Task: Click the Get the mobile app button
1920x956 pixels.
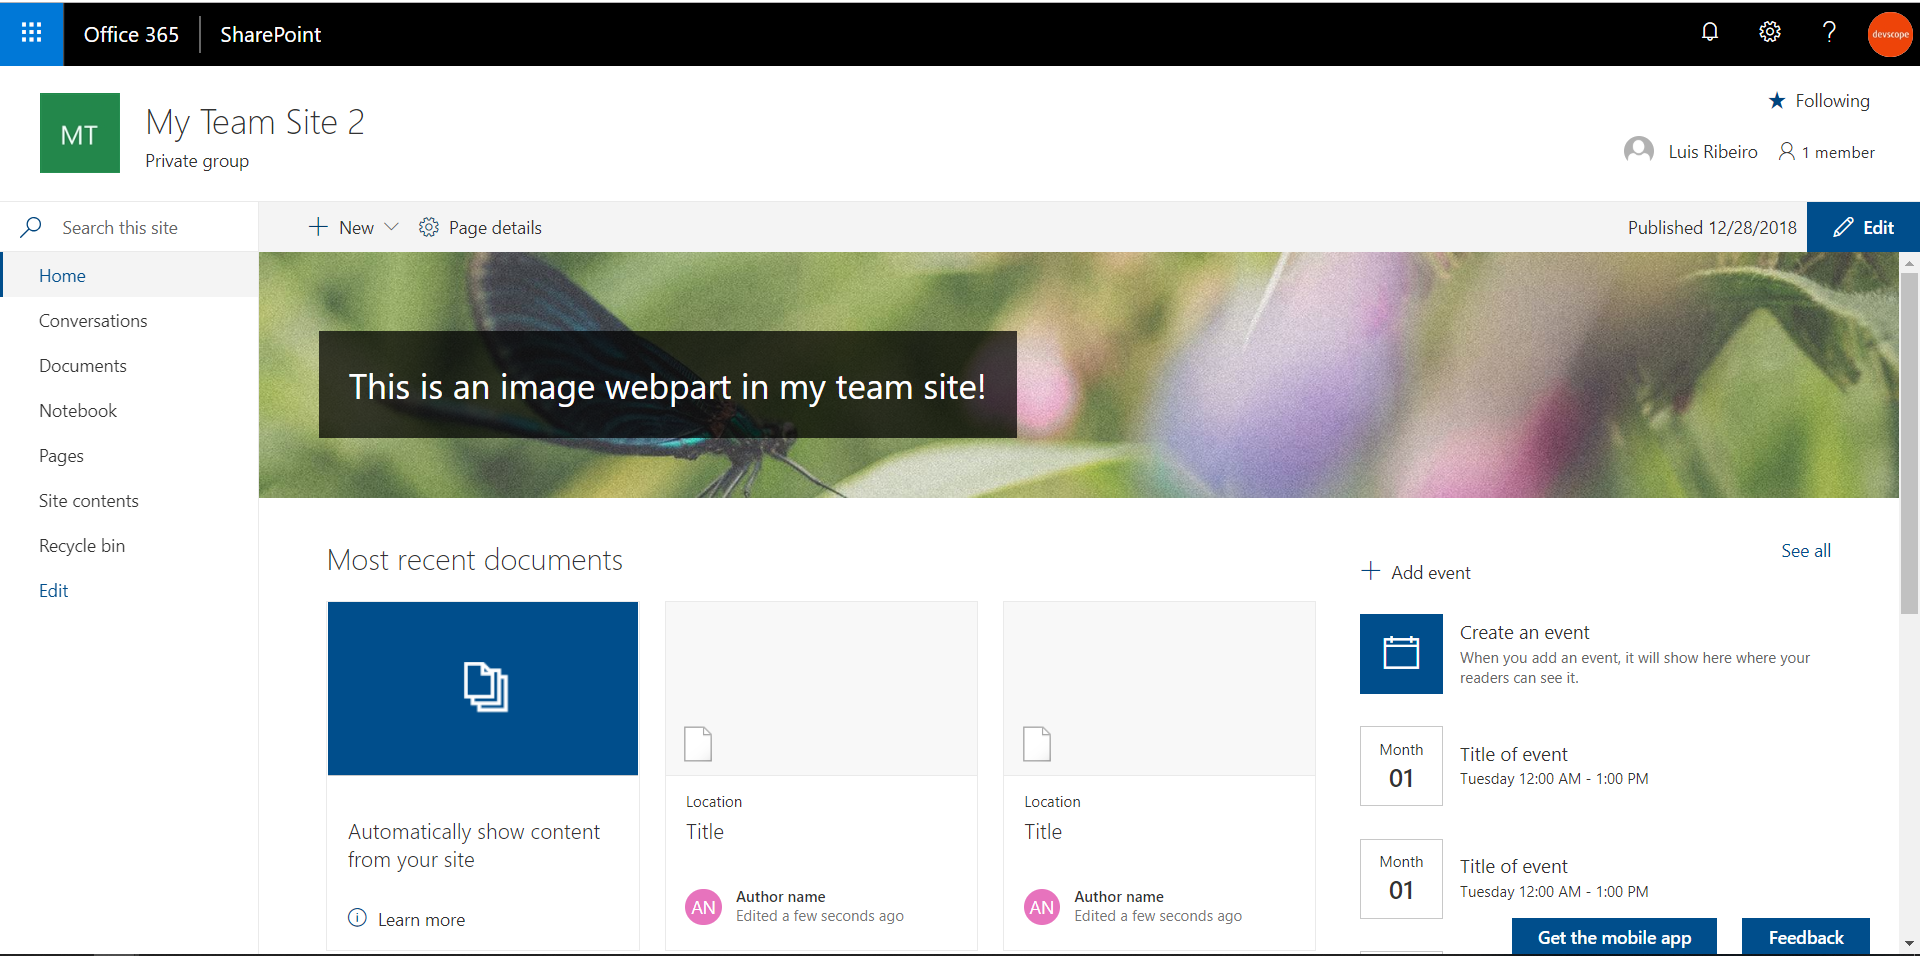Action: [1614, 937]
